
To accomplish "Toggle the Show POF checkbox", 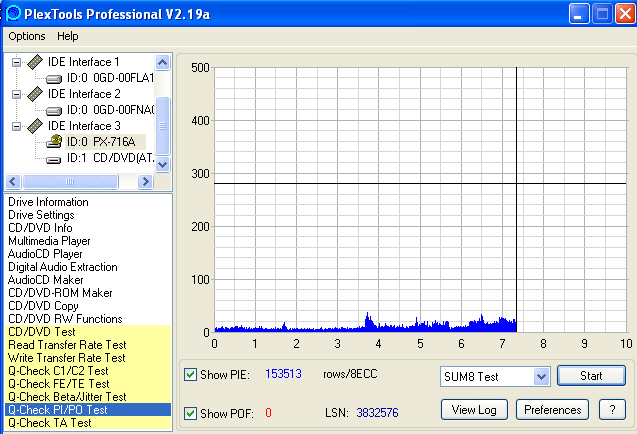I will point(191,414).
